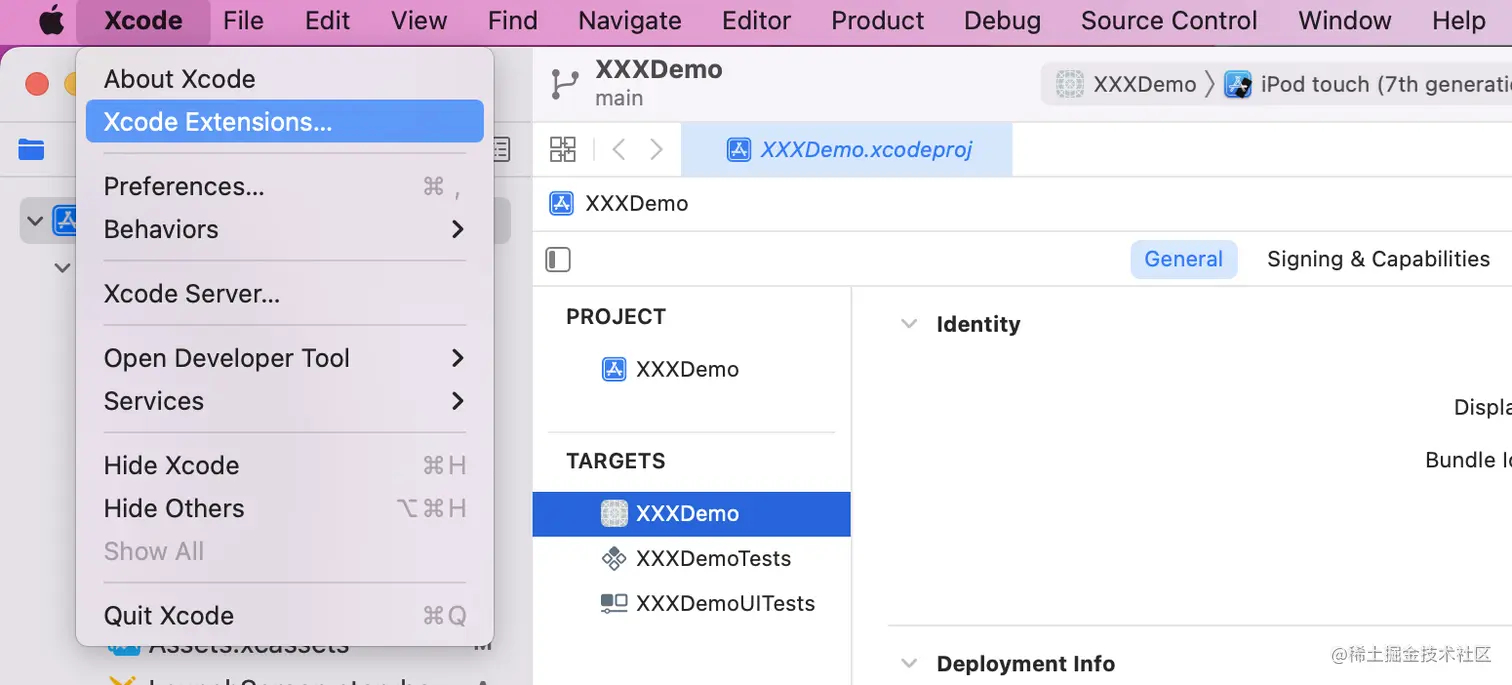Go back with the left chevron
The width and height of the screenshot is (1512, 685).
pyautogui.click(x=619, y=150)
